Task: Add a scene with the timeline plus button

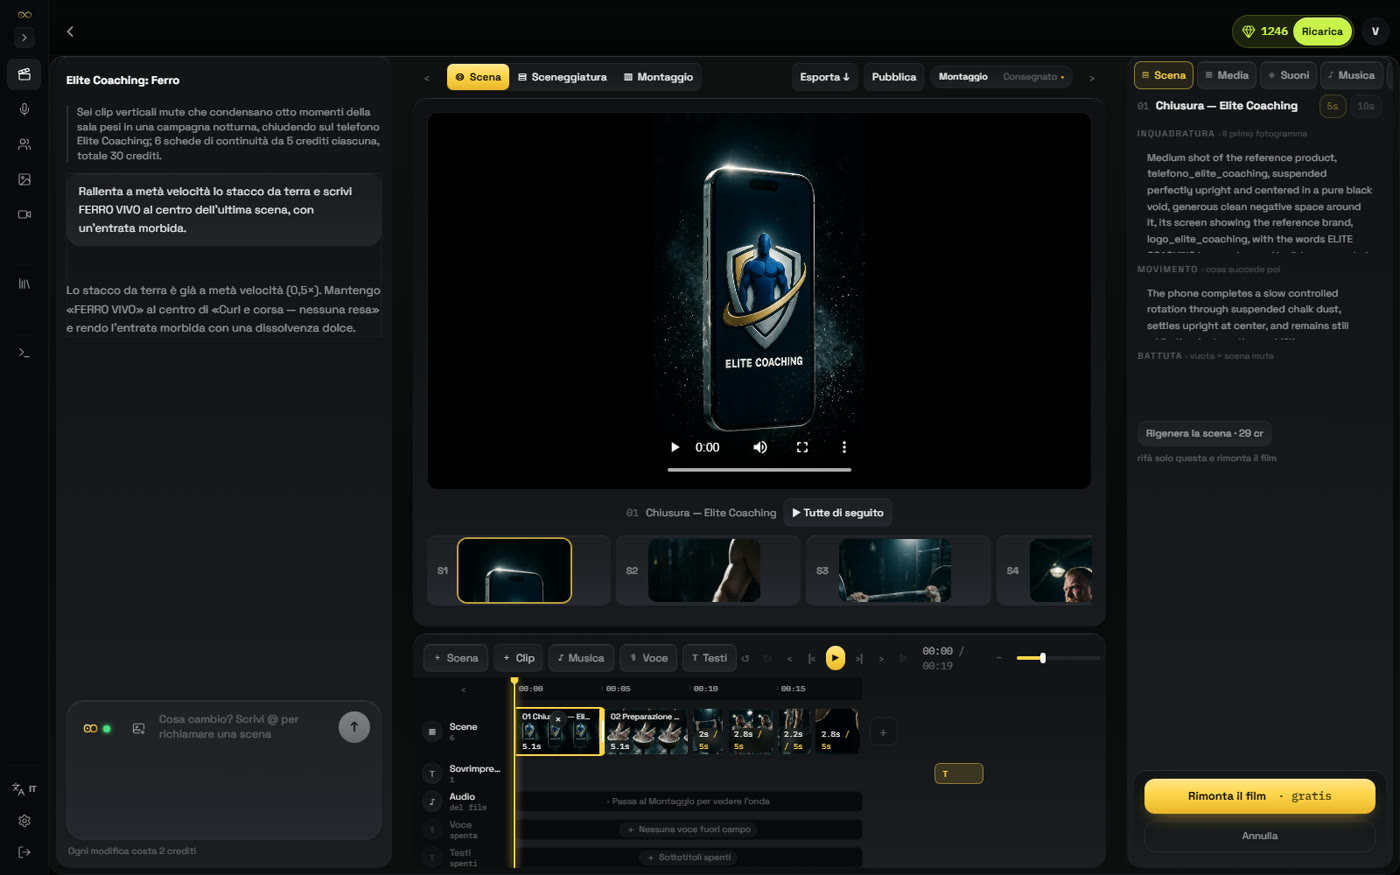Action: coord(883,732)
